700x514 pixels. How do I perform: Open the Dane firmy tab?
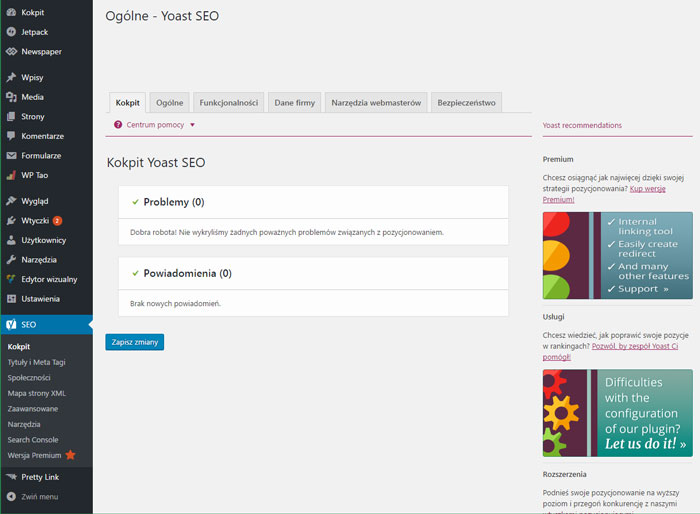[x=295, y=103]
